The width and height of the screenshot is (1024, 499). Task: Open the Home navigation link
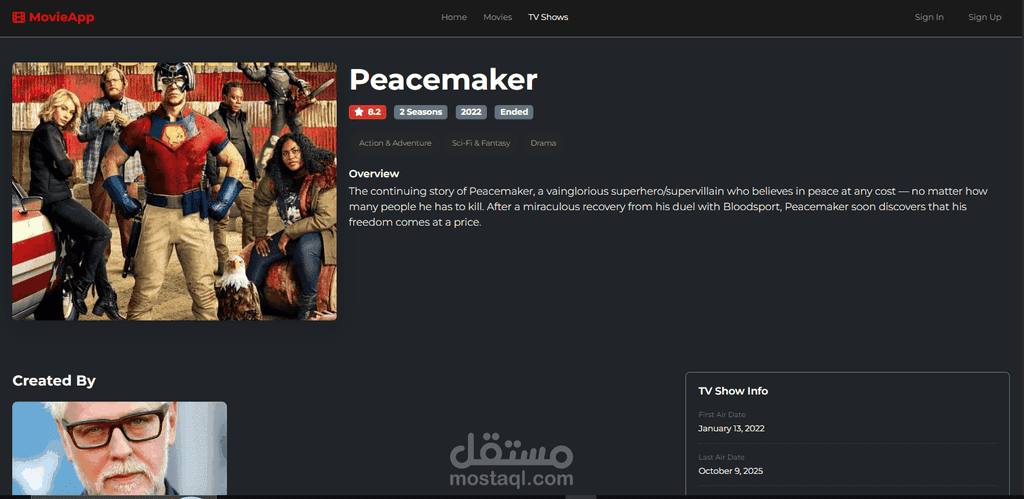pyautogui.click(x=454, y=17)
